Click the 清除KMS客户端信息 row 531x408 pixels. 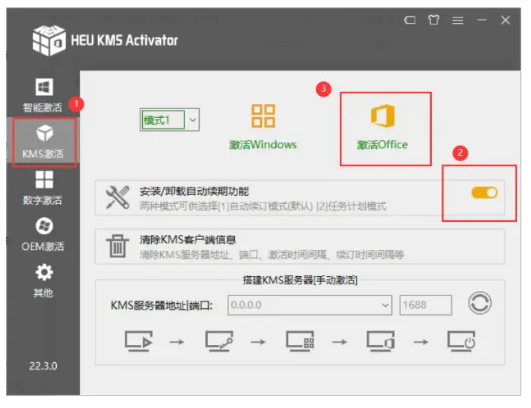click(x=300, y=246)
